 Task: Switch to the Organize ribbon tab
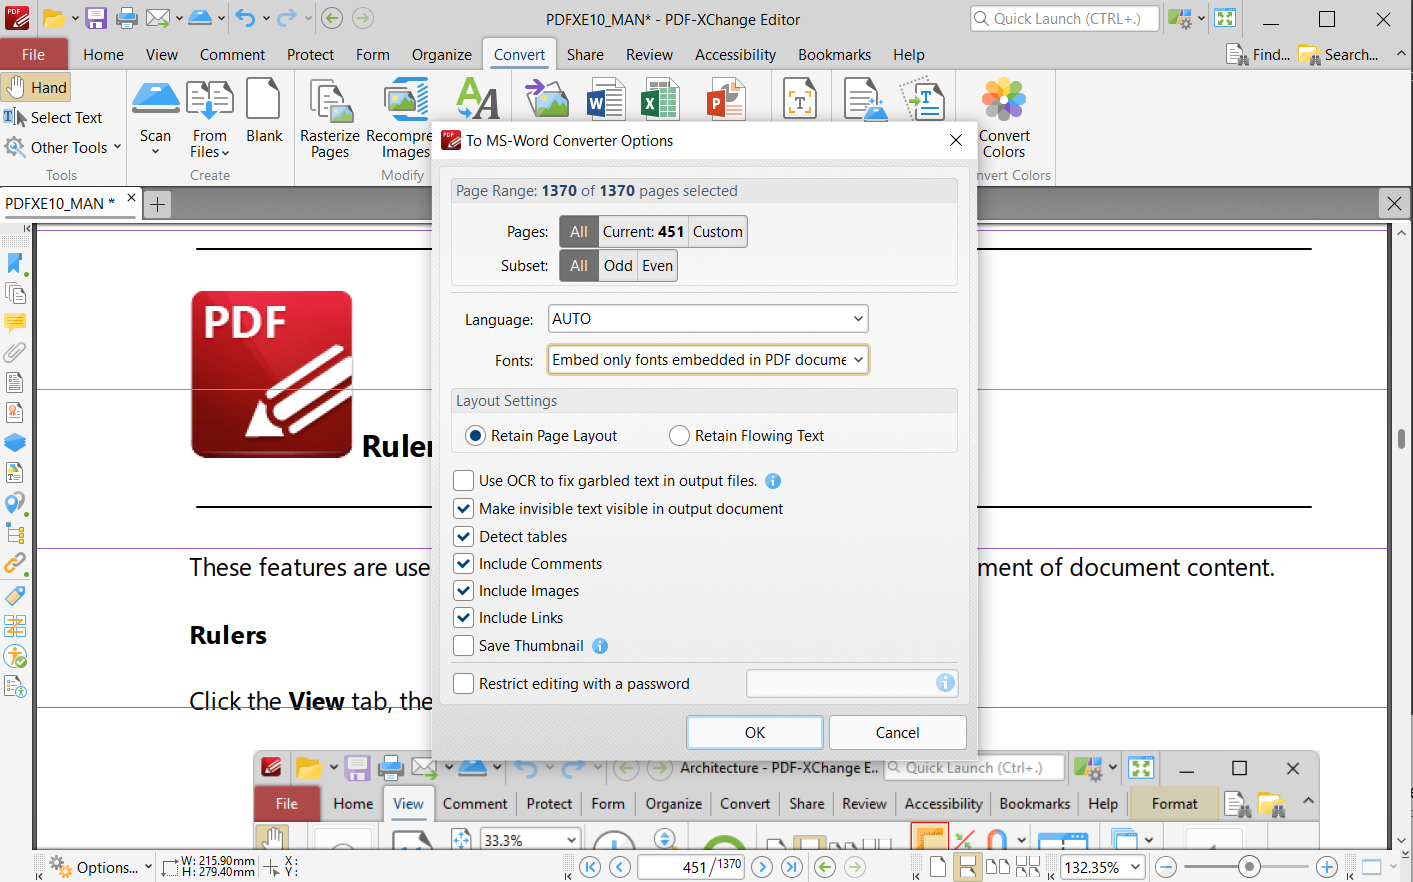(x=441, y=55)
